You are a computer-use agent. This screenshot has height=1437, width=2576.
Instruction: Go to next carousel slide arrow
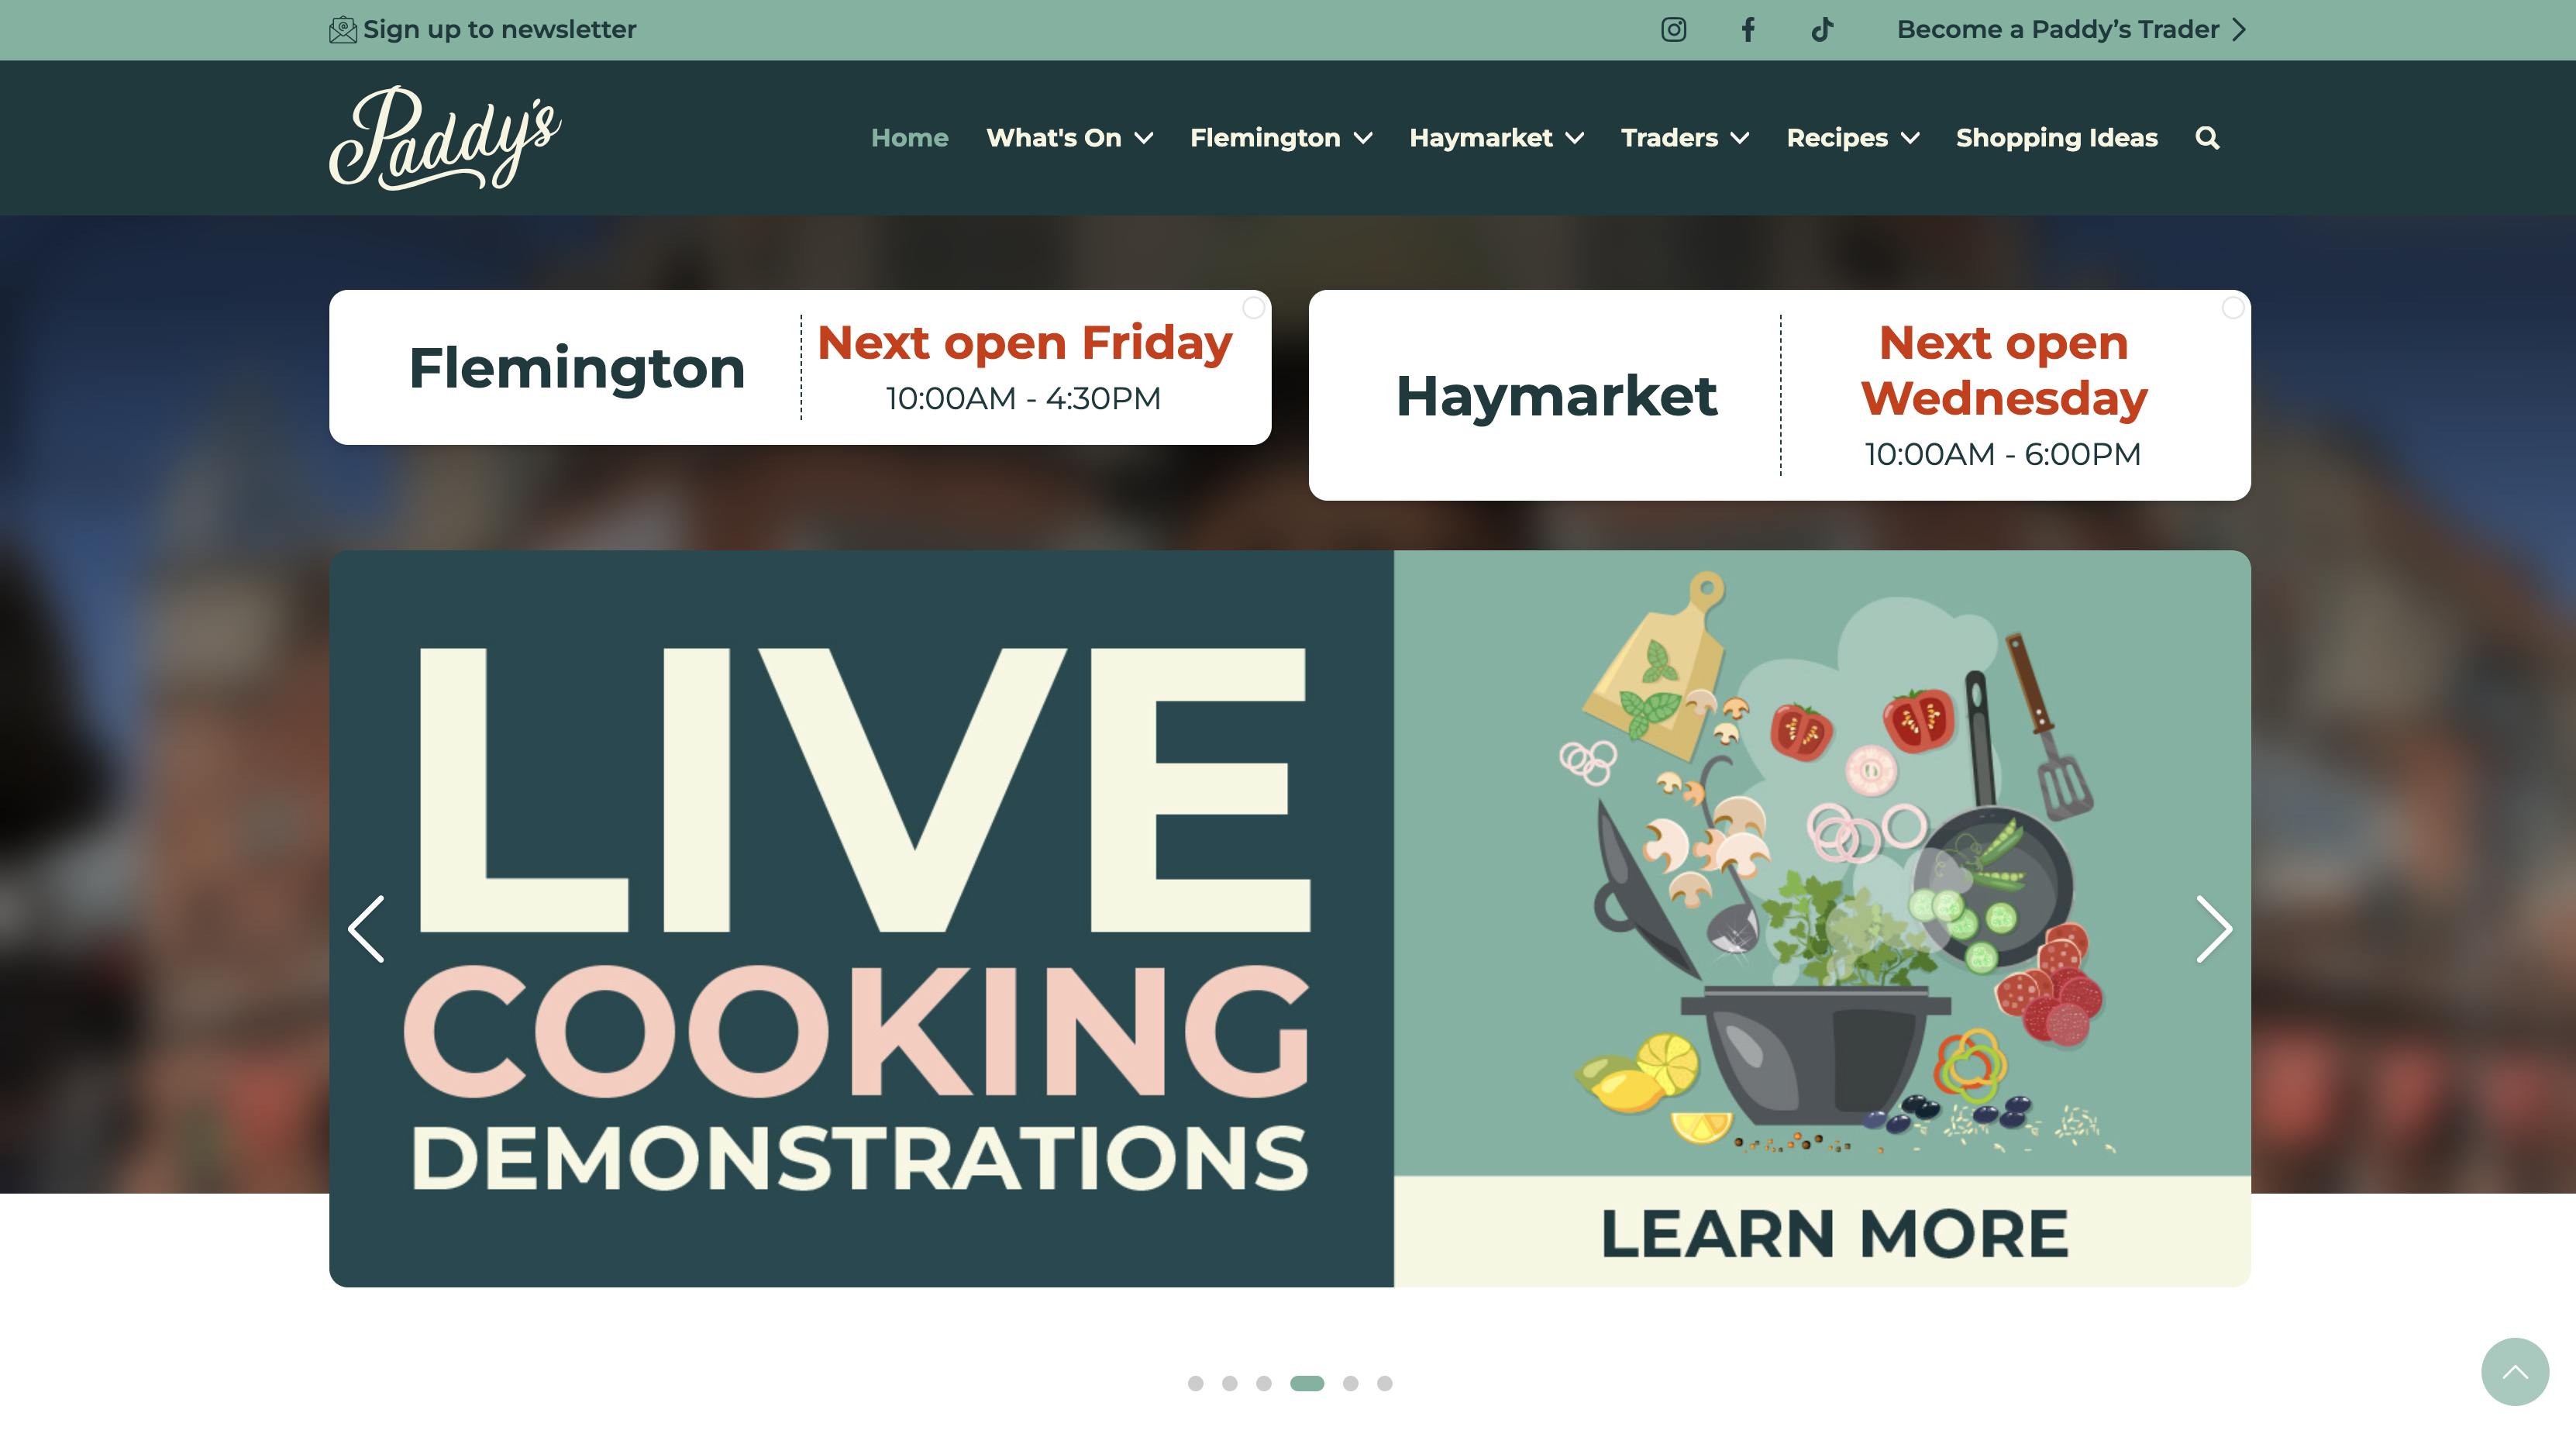pos(2213,928)
